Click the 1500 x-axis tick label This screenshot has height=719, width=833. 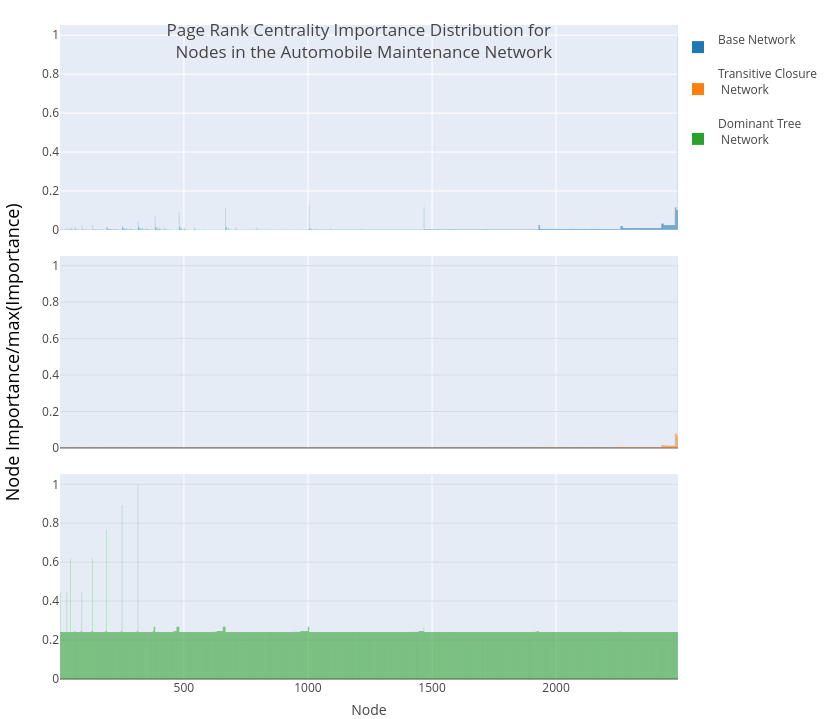pyautogui.click(x=432, y=688)
